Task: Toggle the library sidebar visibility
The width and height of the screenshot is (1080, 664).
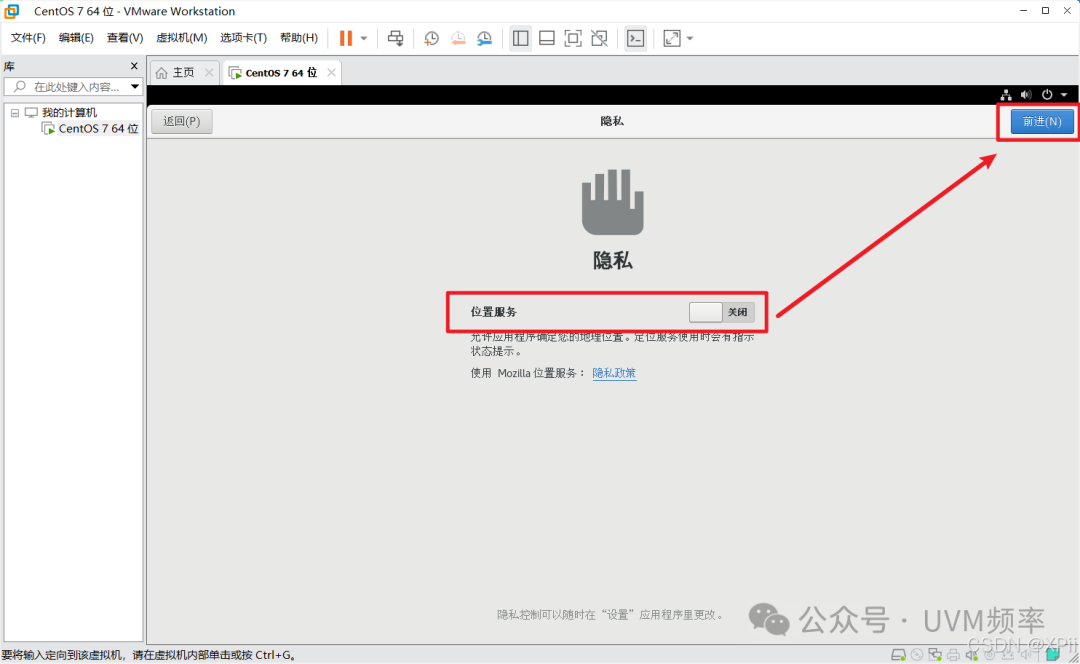Action: click(520, 37)
